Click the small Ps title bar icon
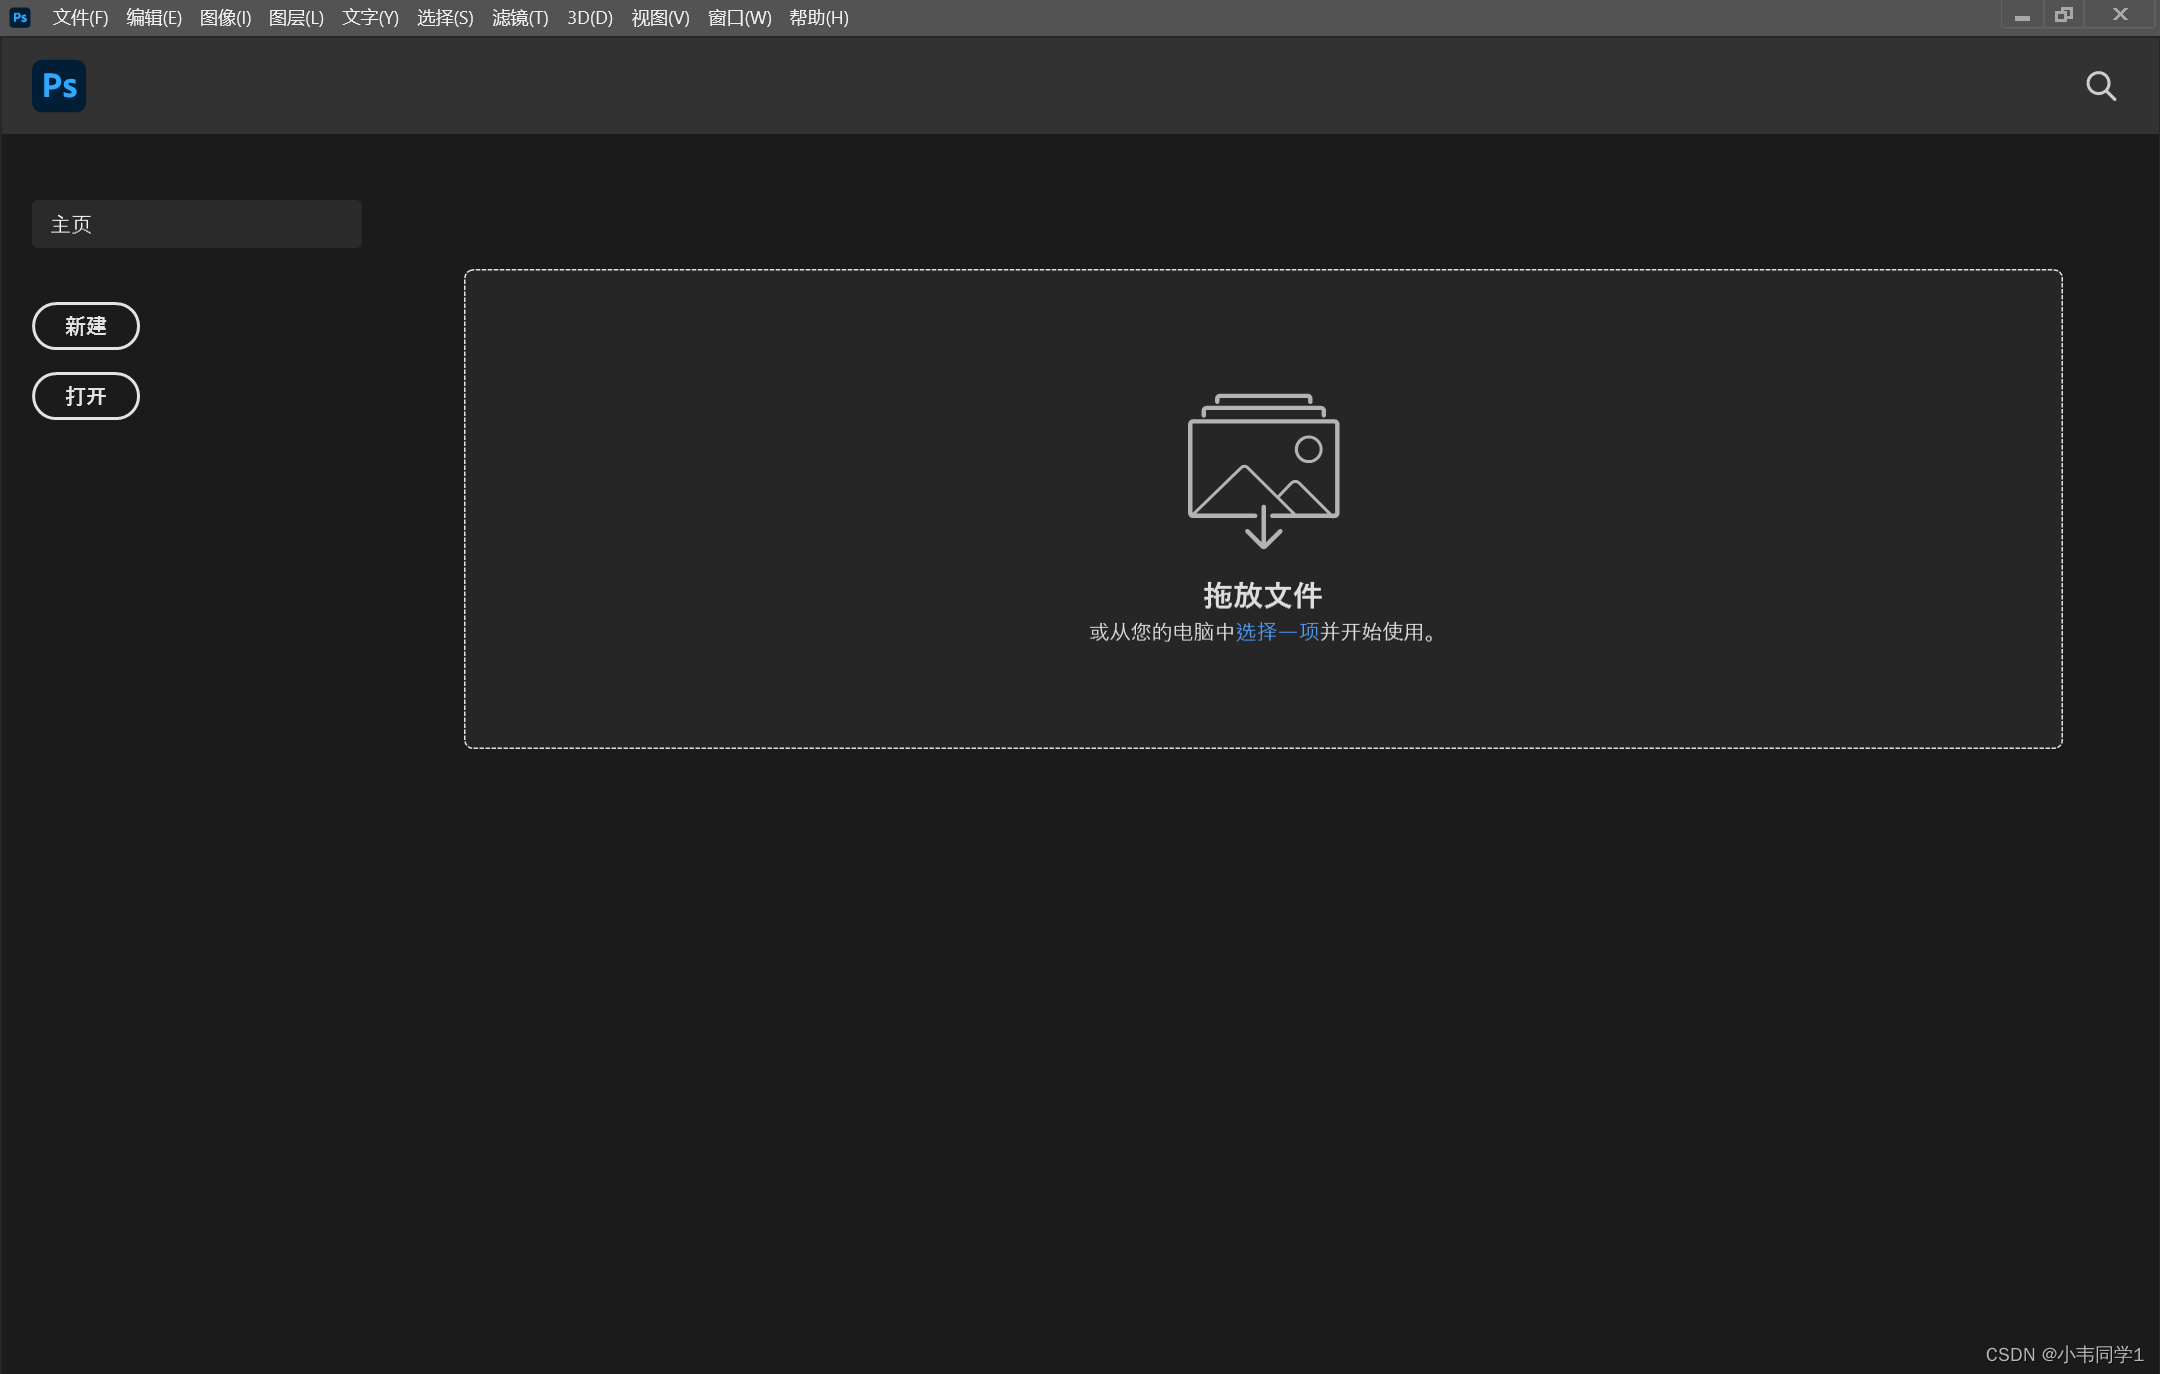Viewport: 2160px width, 1374px height. (x=20, y=17)
